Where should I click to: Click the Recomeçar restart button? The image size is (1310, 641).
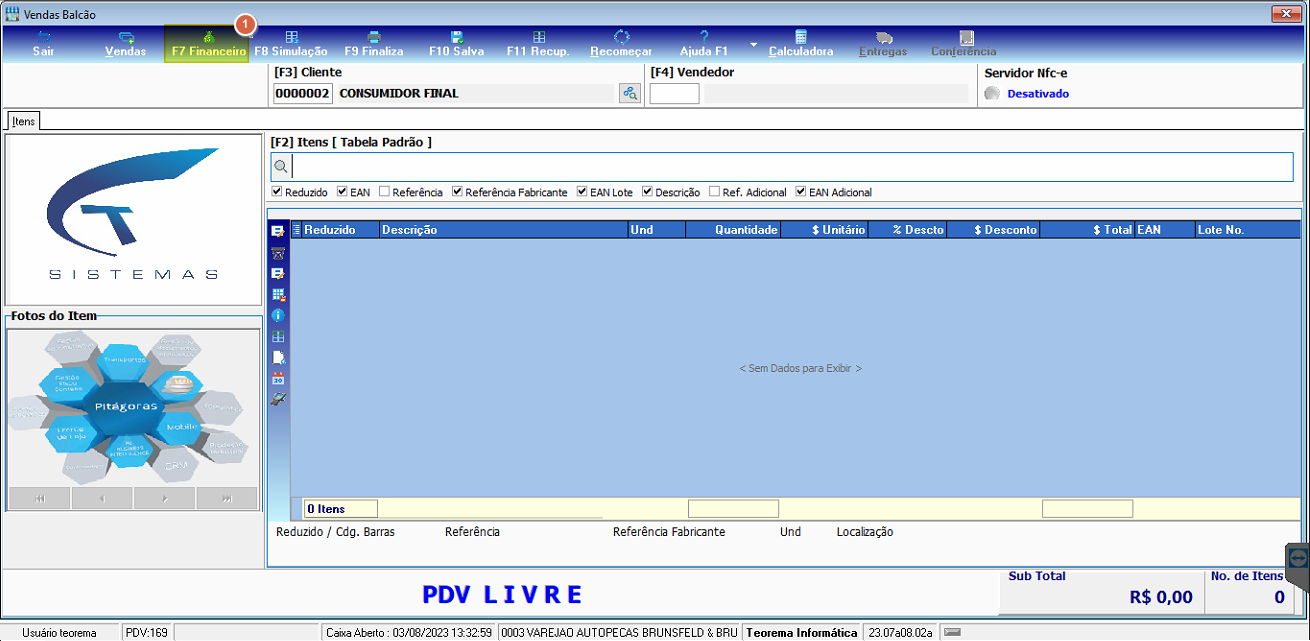pyautogui.click(x=621, y=44)
